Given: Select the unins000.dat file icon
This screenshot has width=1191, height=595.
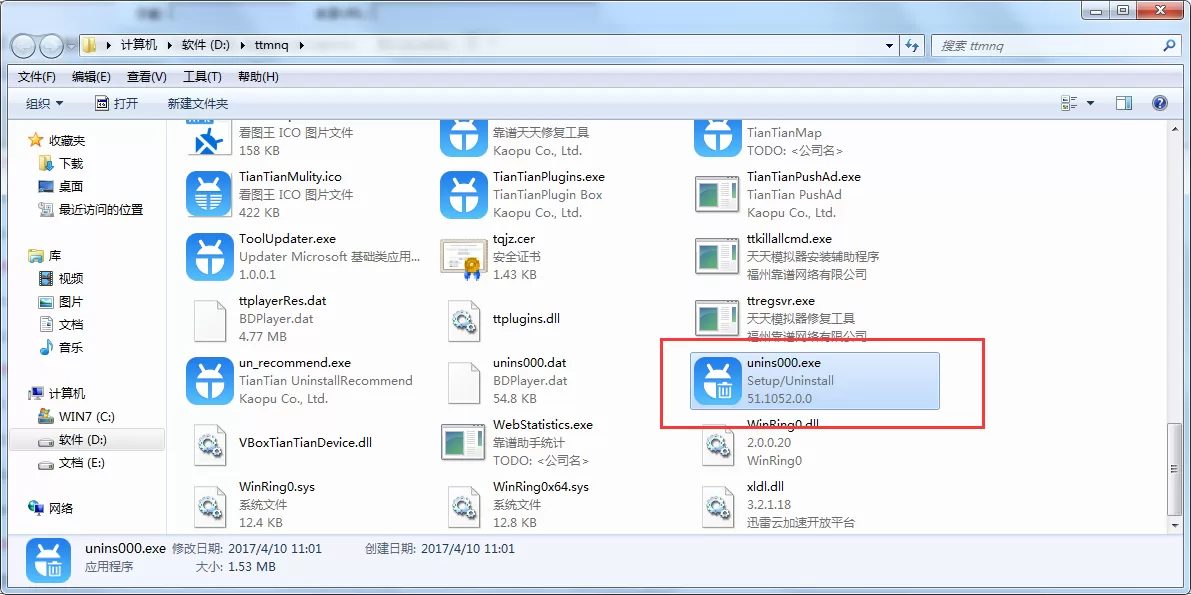Looking at the screenshot, I should point(463,381).
